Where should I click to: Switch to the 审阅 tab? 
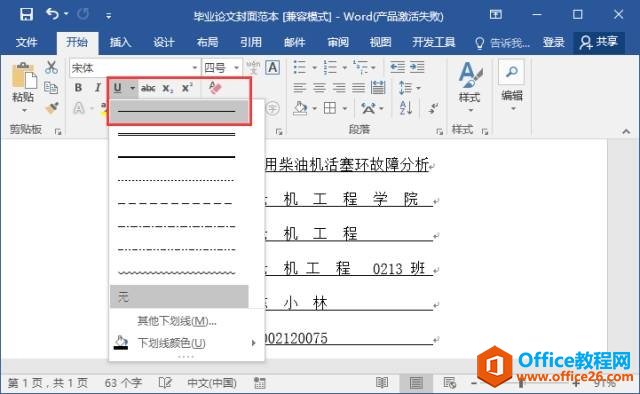pyautogui.click(x=338, y=42)
